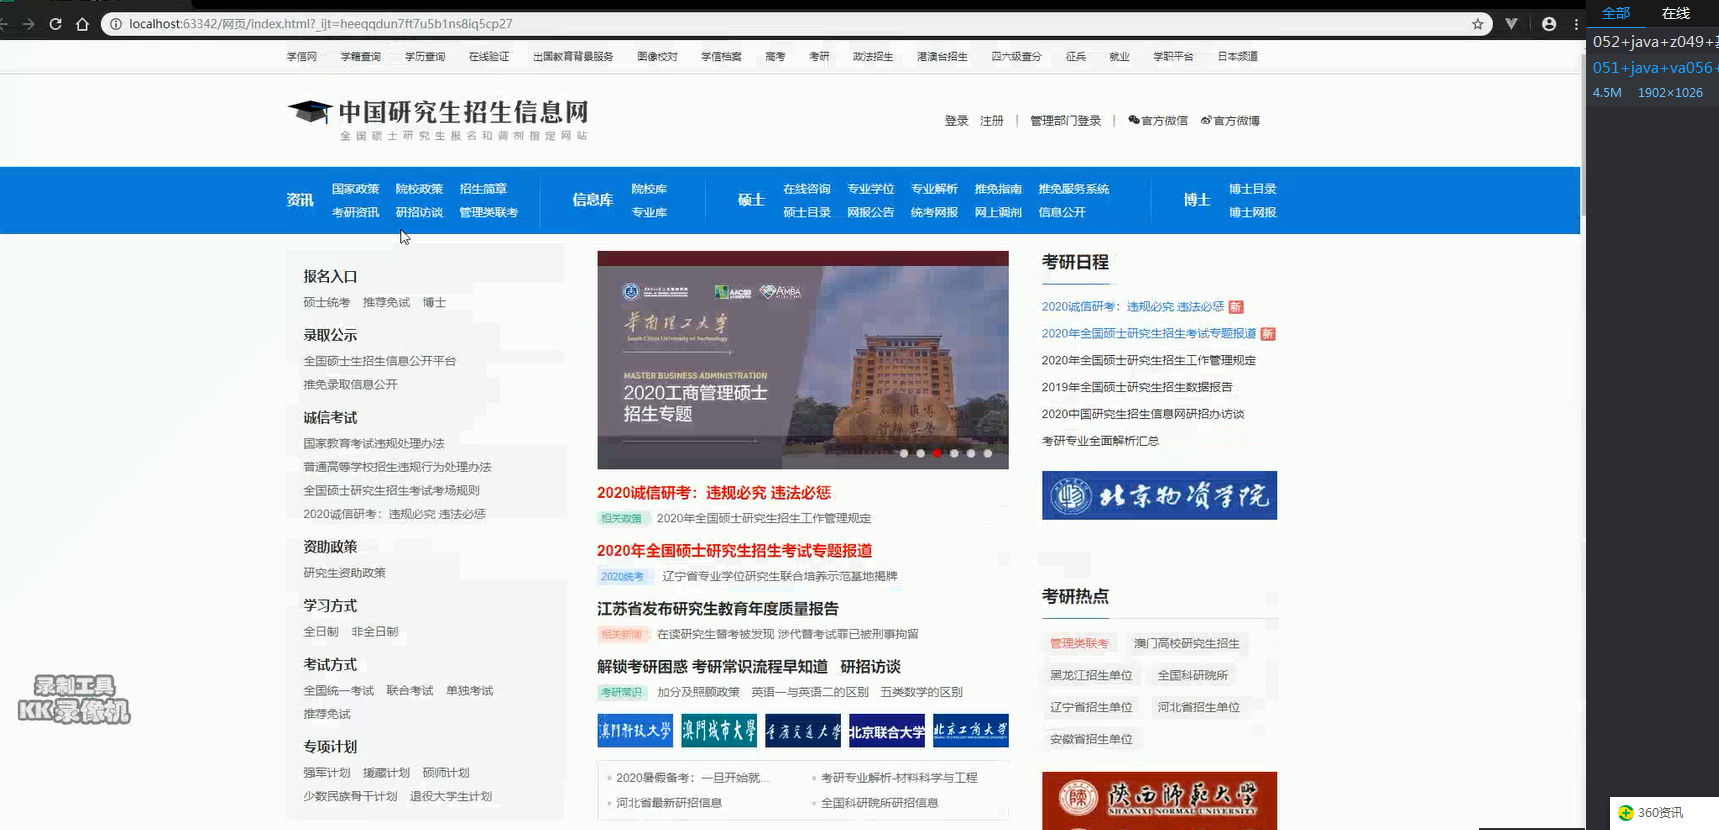Viewport: 1719px width, 830px height.
Task: Open 研究生资助政策 link
Action: (x=345, y=573)
